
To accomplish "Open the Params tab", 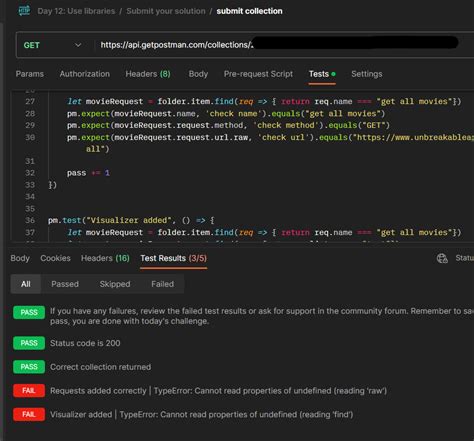I will (30, 74).
